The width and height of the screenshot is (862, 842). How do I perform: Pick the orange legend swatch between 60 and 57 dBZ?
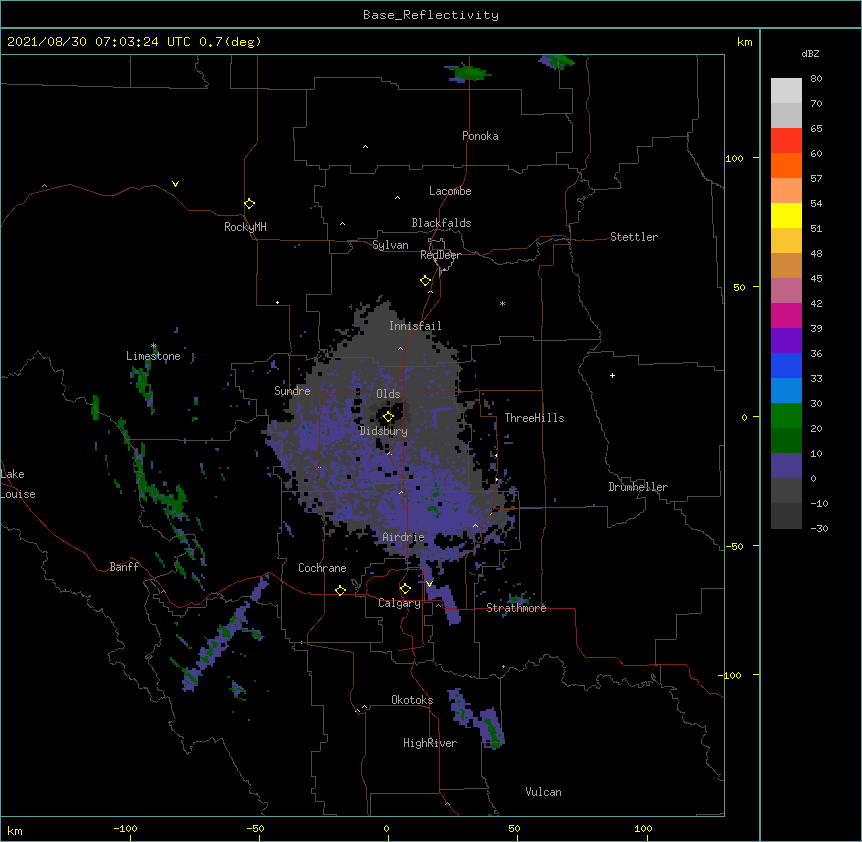pyautogui.click(x=786, y=165)
